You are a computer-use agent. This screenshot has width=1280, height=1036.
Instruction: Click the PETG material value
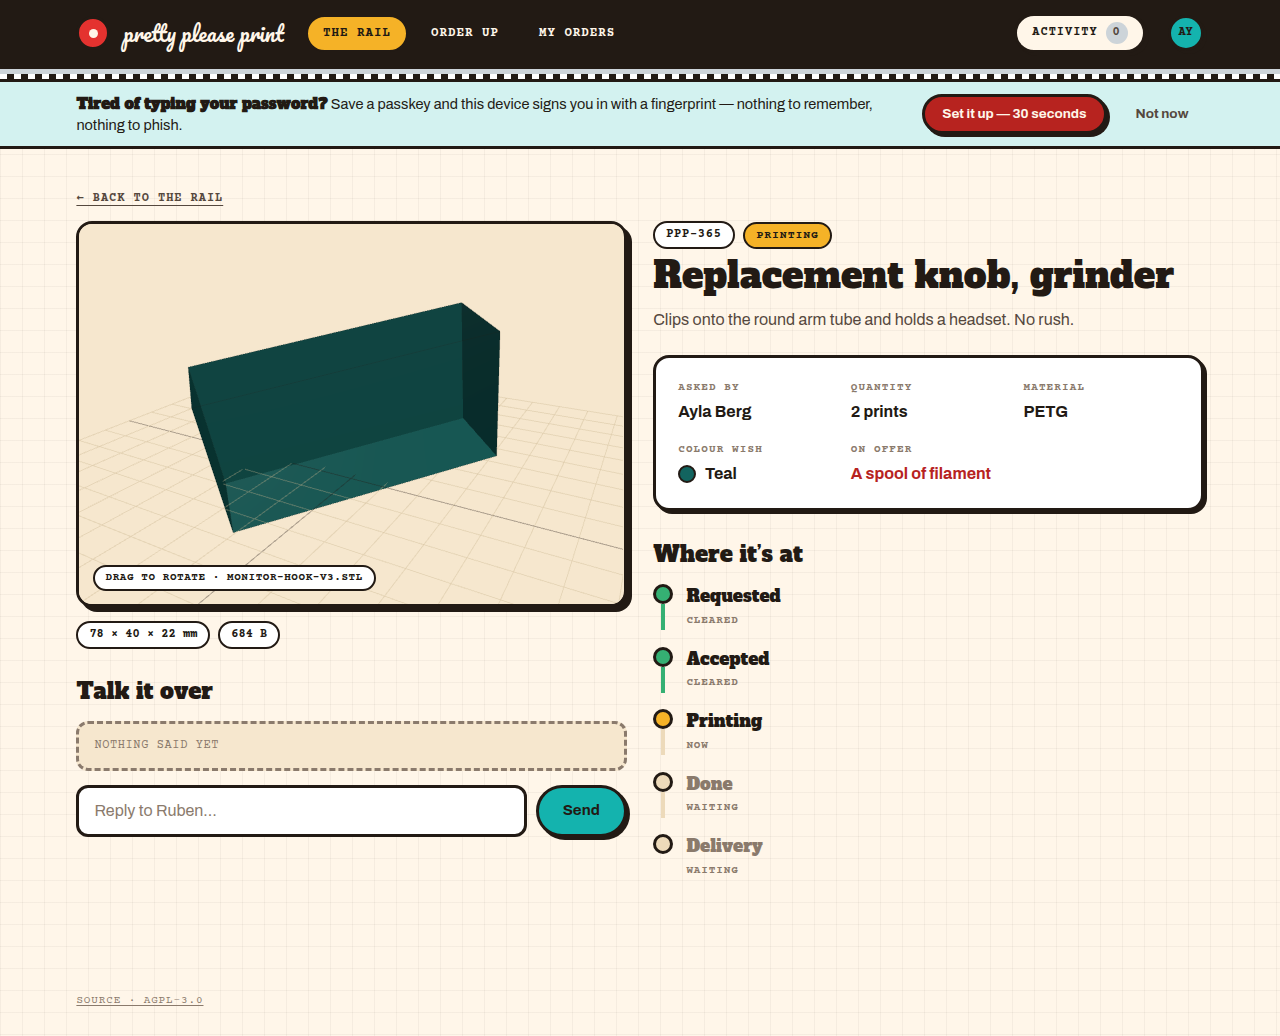tap(1046, 412)
